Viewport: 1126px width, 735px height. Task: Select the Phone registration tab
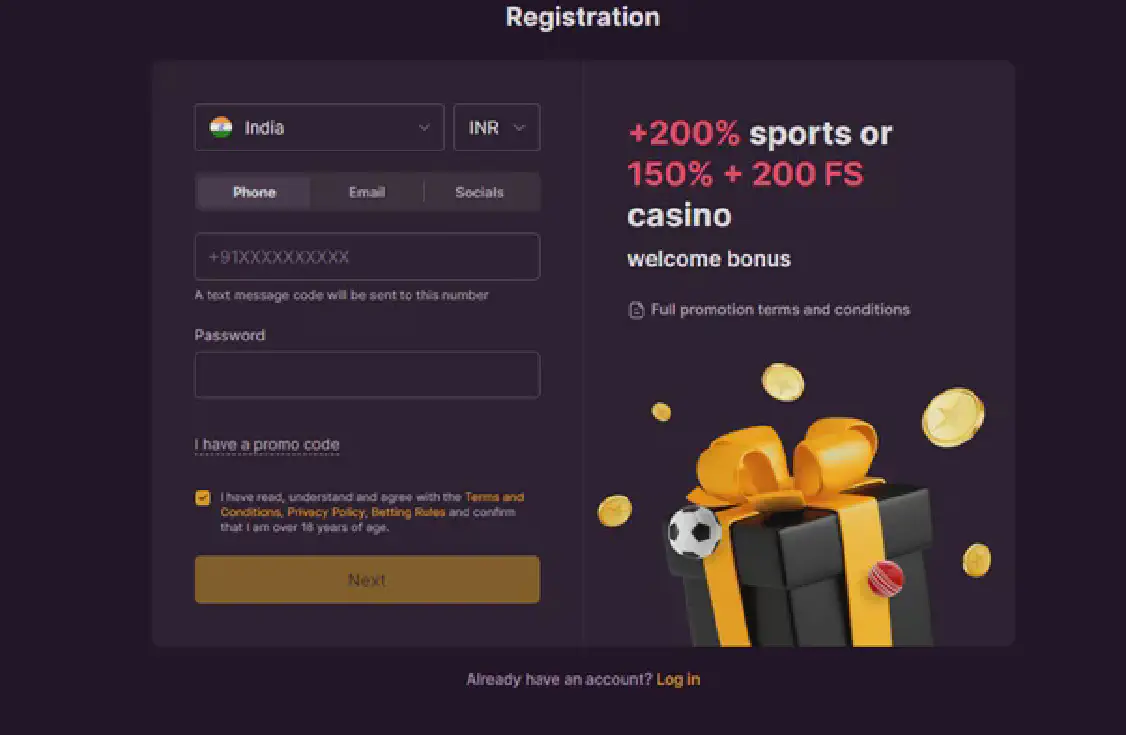pyautogui.click(x=254, y=192)
